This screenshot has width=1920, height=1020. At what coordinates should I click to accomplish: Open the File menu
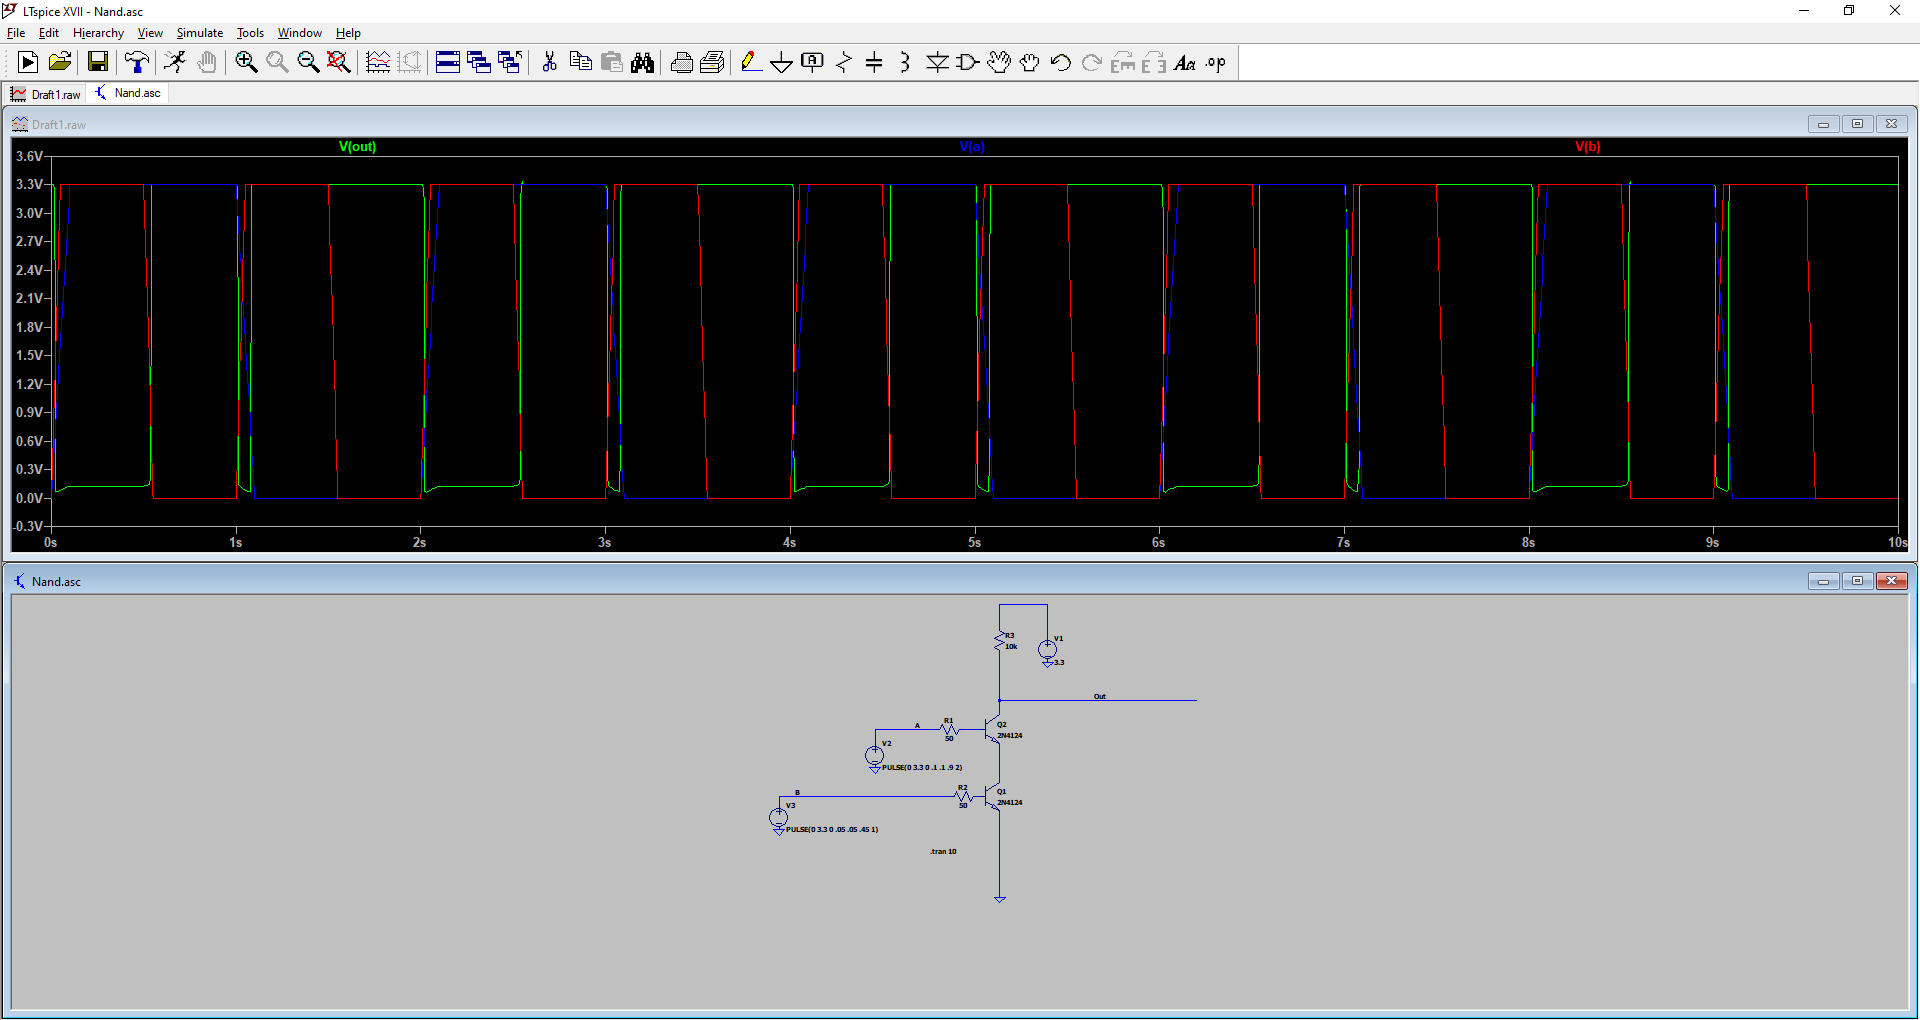pos(16,33)
